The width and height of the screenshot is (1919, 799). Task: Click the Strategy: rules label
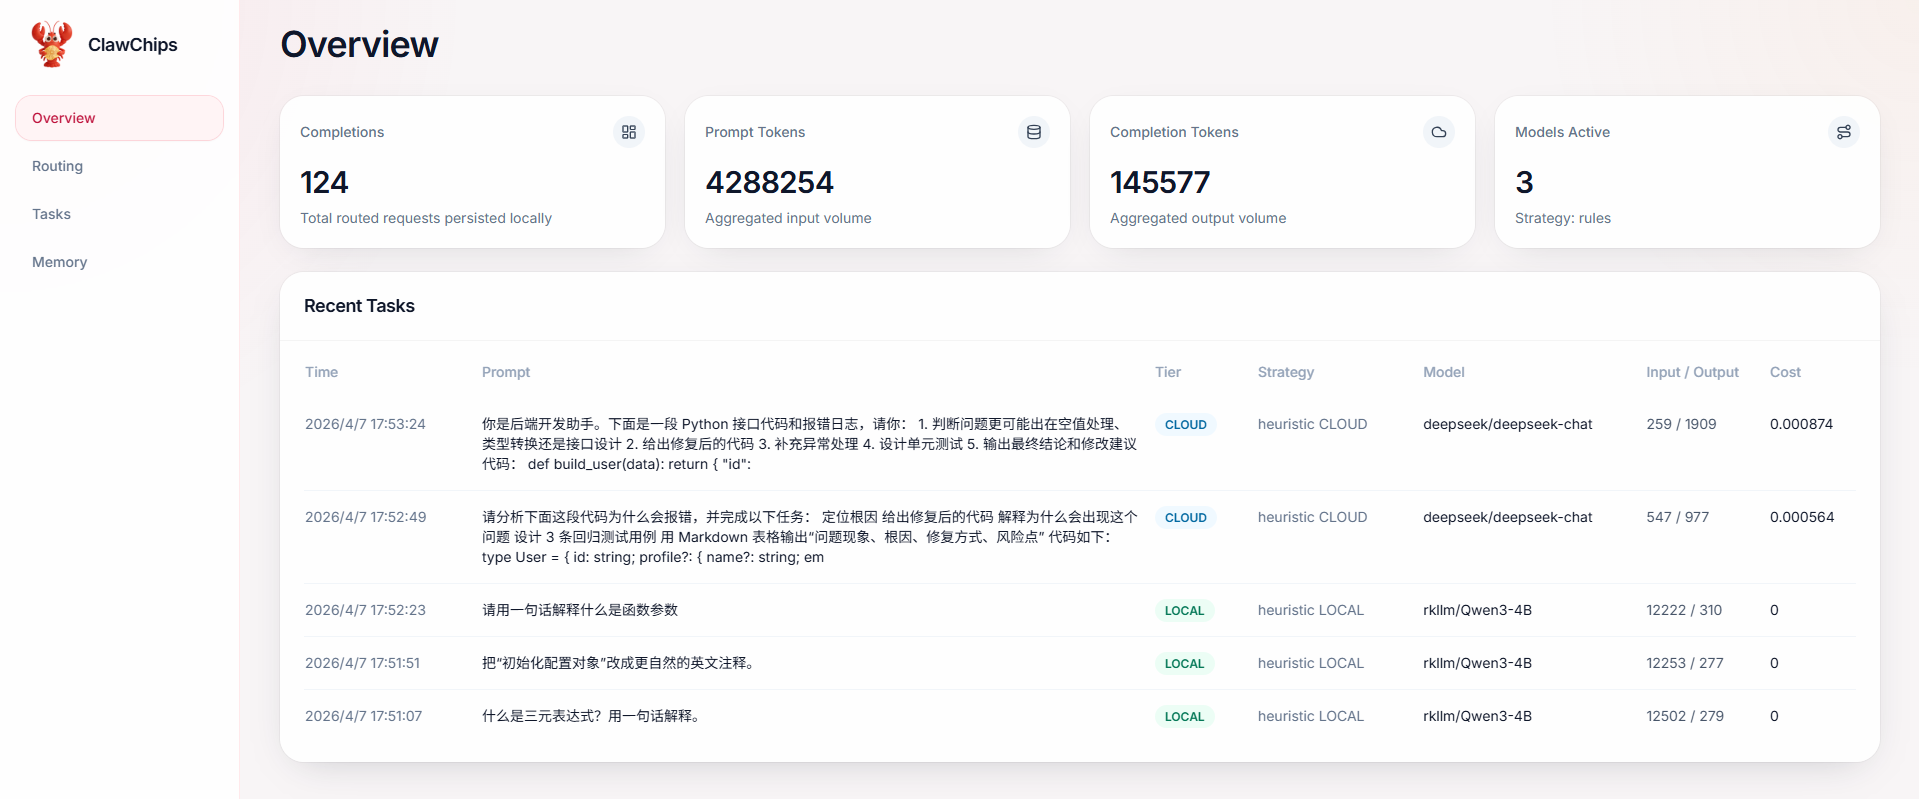[x=1563, y=218]
